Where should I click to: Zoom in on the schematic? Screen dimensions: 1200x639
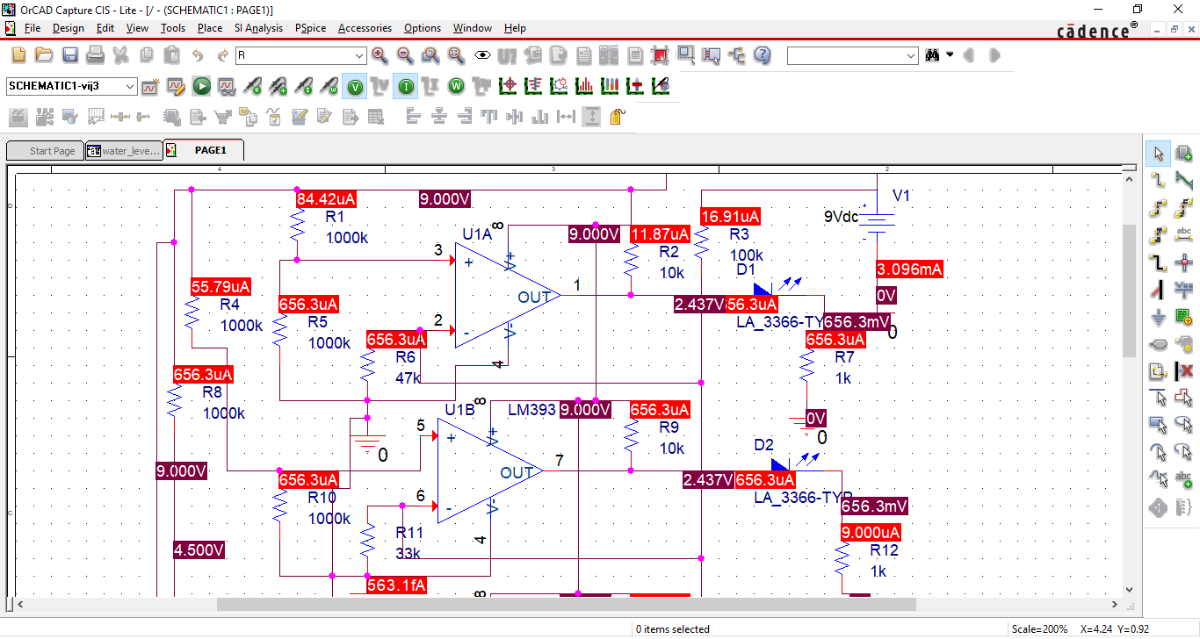[x=380, y=55]
